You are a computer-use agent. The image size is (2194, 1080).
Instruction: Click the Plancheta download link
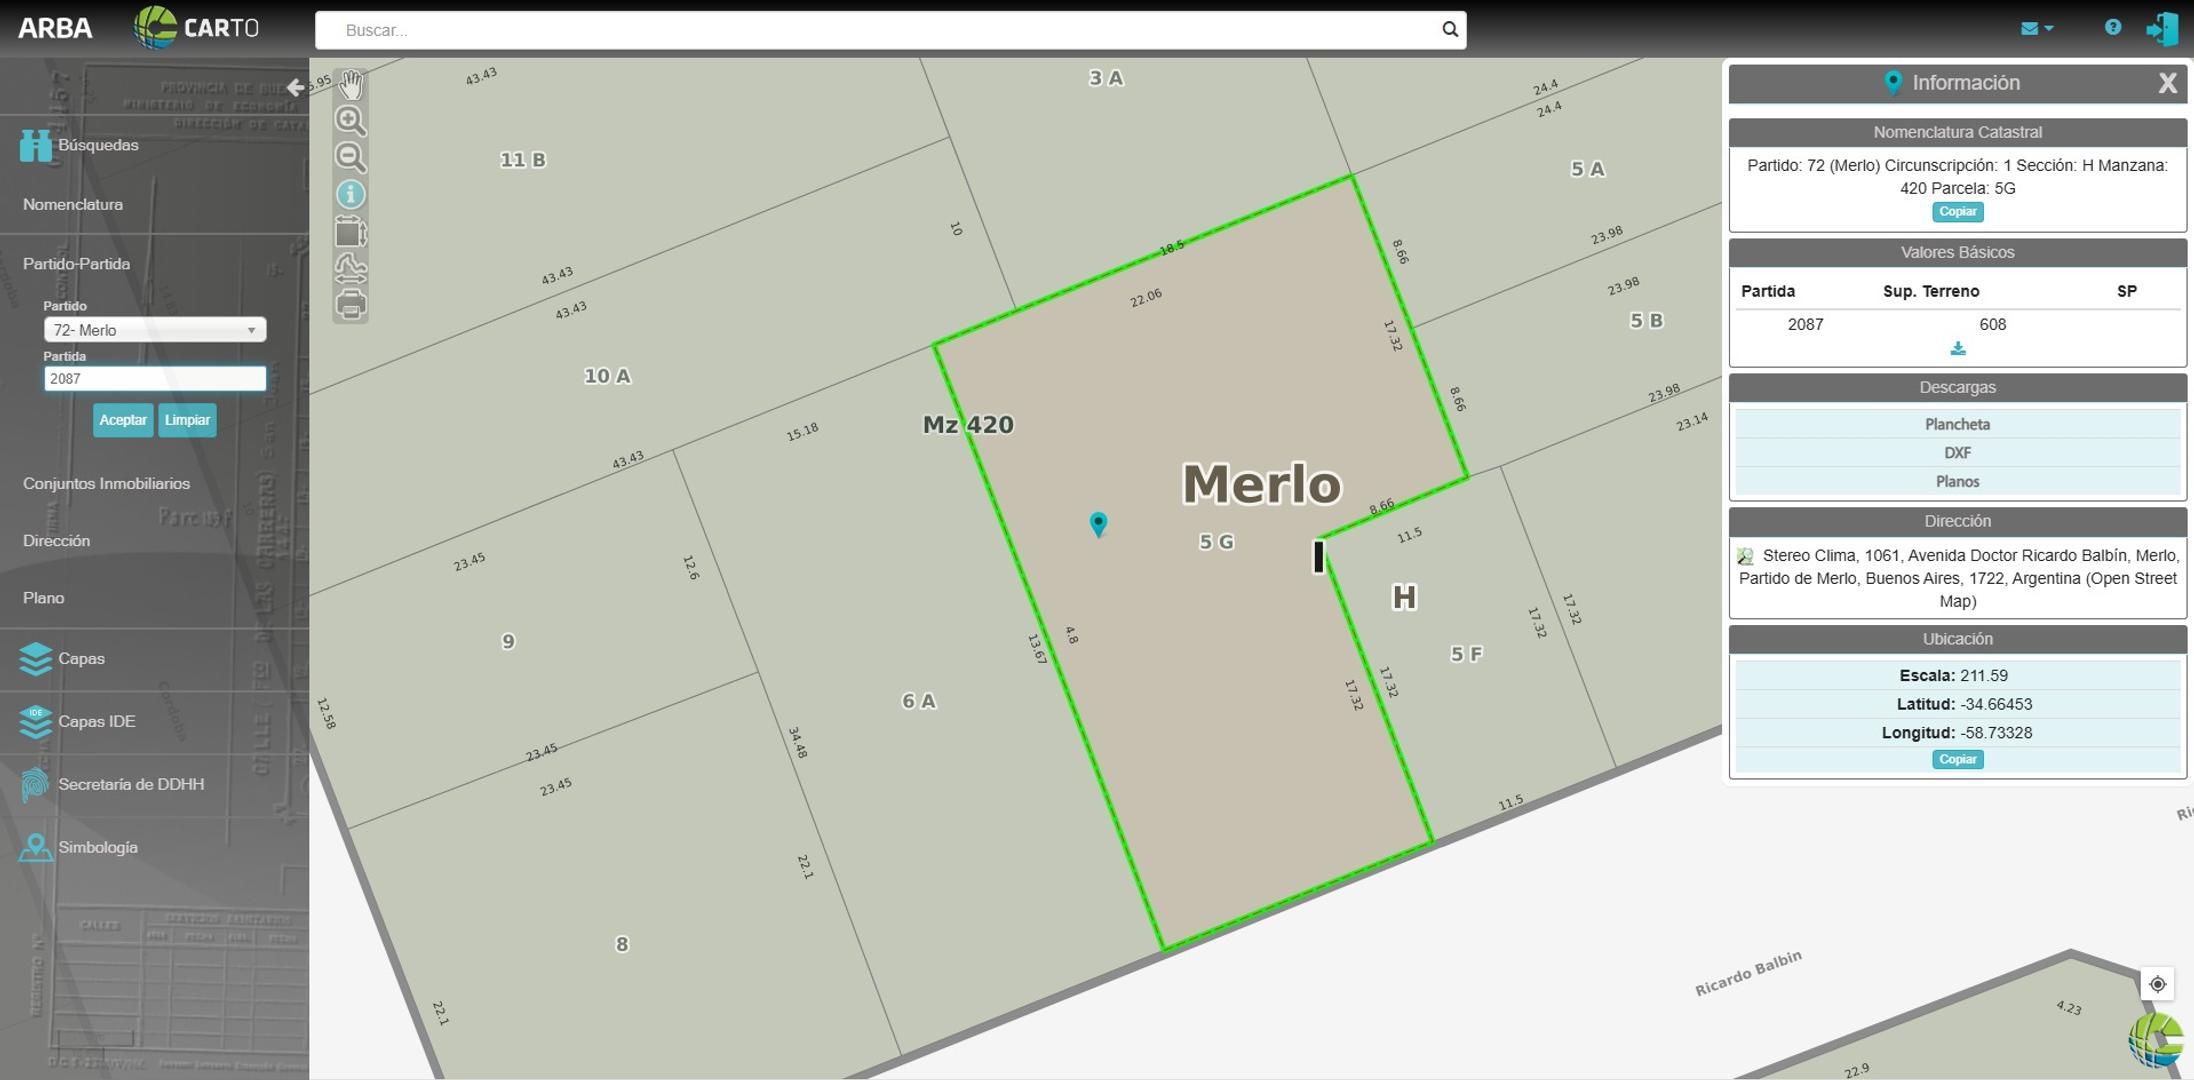(x=1956, y=424)
